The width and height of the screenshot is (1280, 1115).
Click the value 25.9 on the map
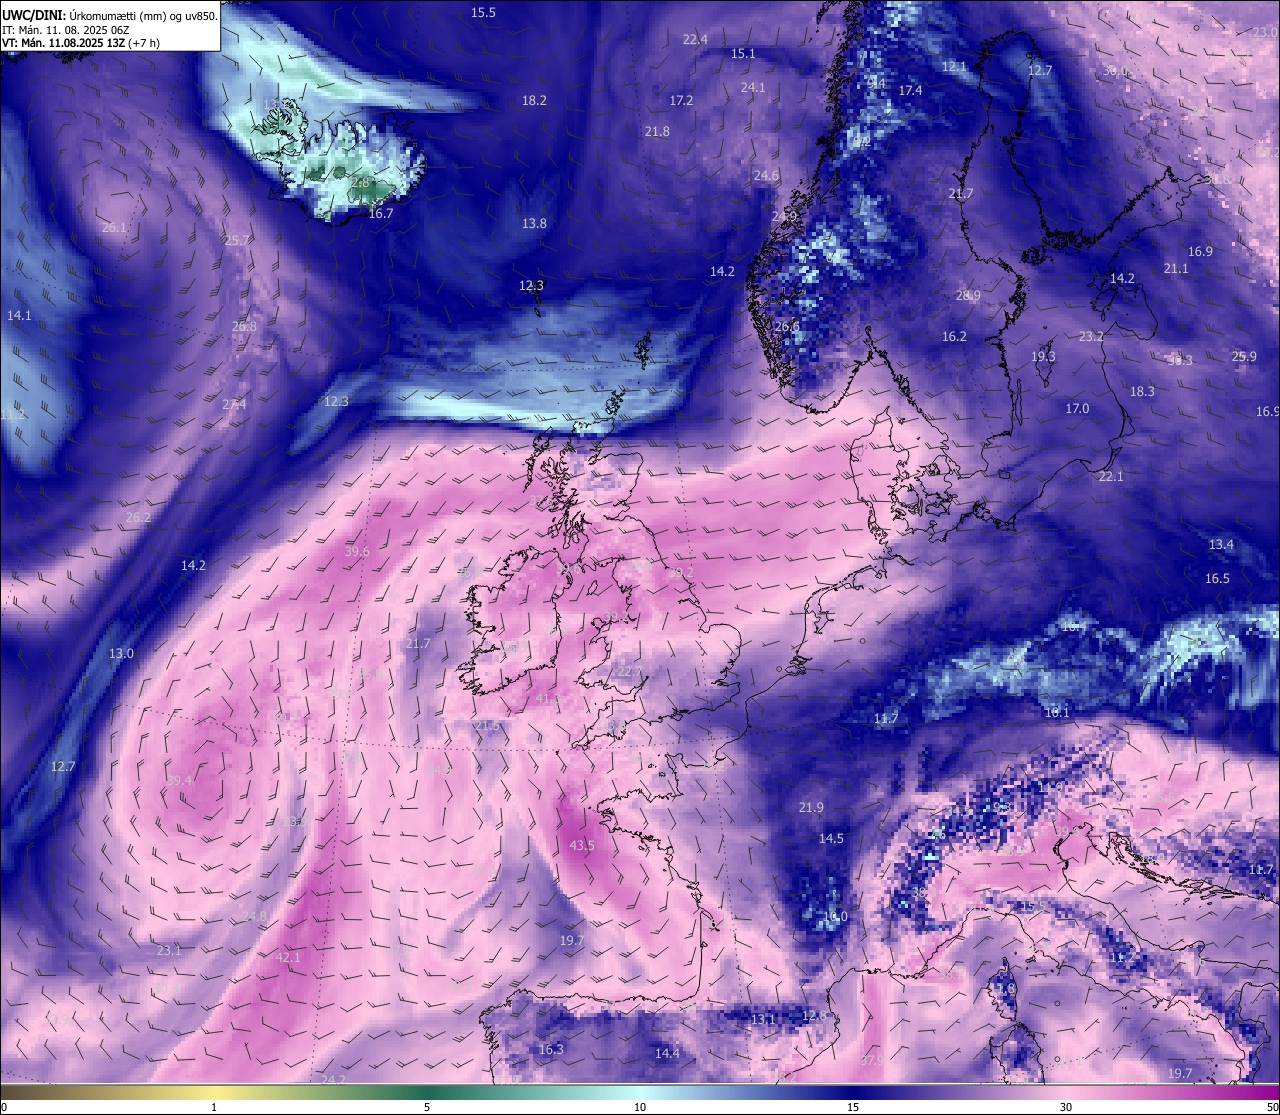[1244, 356]
